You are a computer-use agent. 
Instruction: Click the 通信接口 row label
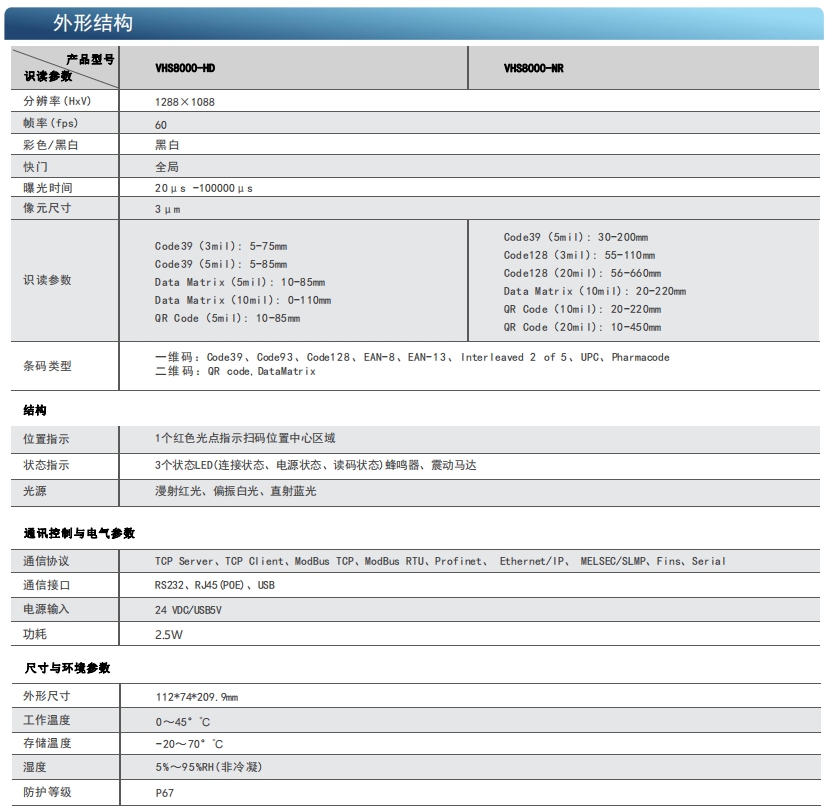[46, 585]
